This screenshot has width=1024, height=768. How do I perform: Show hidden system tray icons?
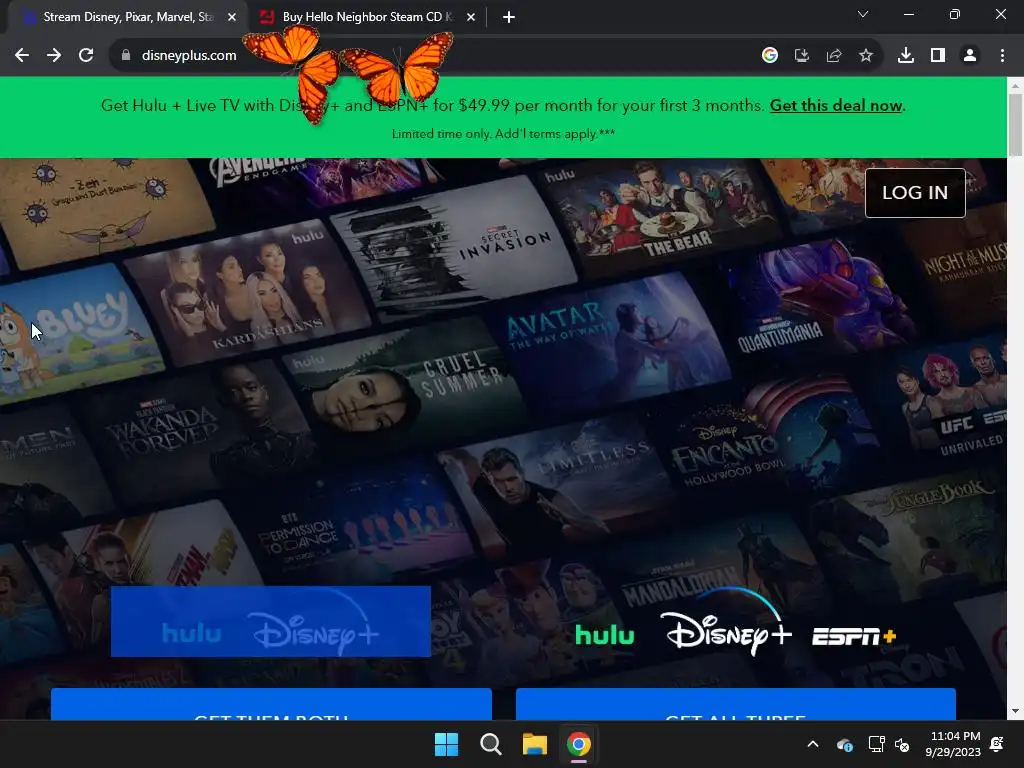813,744
